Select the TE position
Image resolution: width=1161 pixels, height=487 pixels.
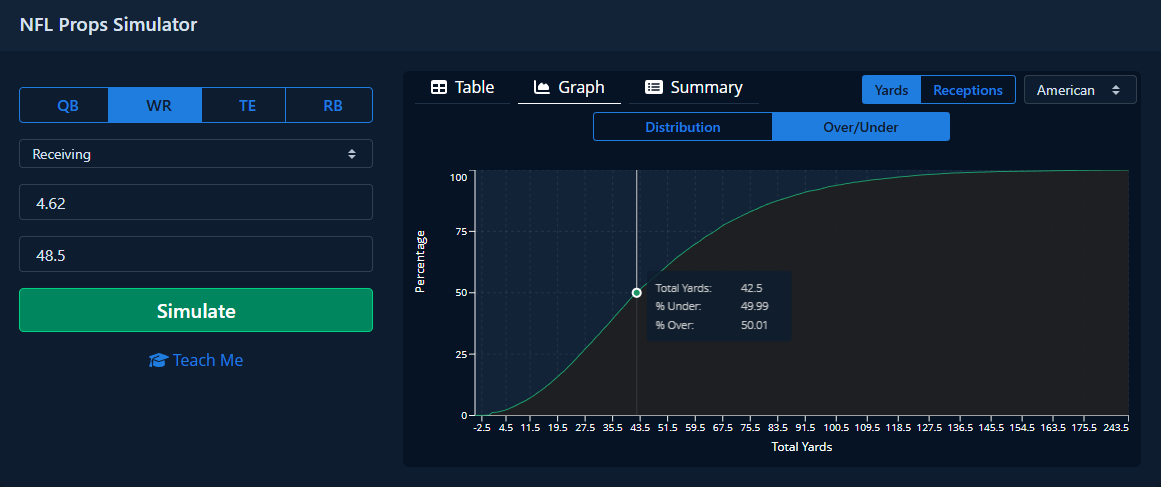247,105
